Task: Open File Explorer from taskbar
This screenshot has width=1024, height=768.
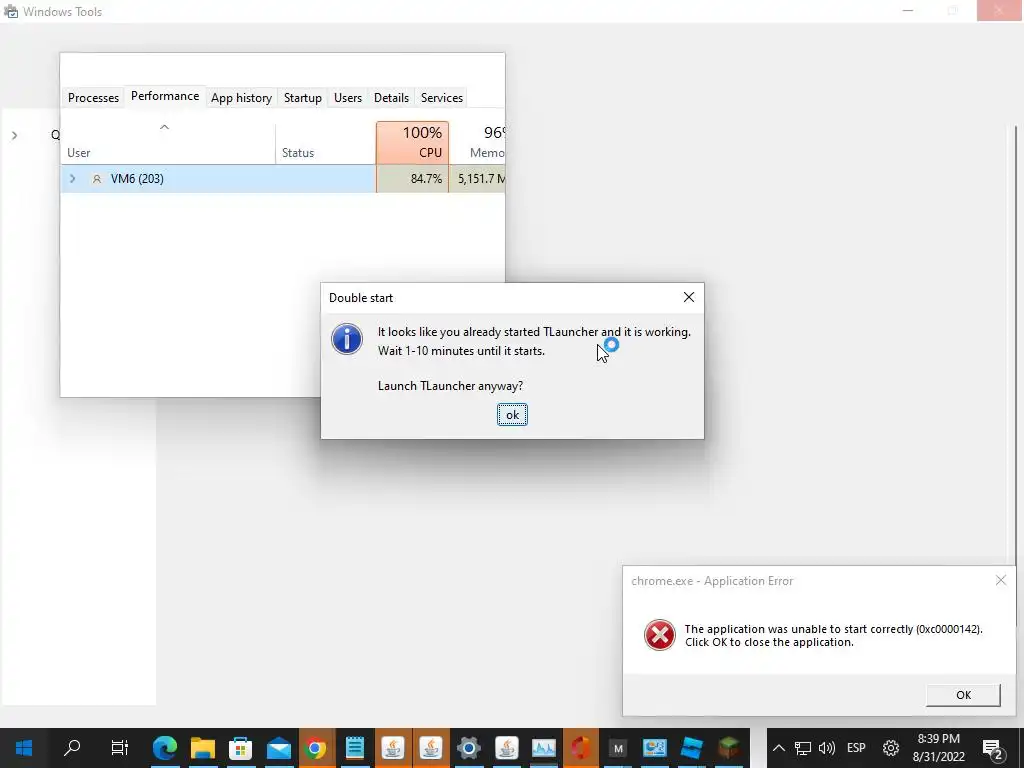Action: click(x=202, y=748)
